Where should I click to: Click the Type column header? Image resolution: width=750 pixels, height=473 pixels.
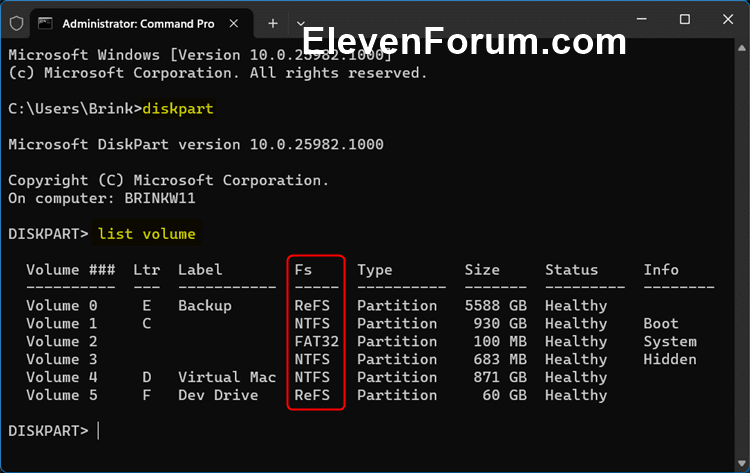coord(375,270)
